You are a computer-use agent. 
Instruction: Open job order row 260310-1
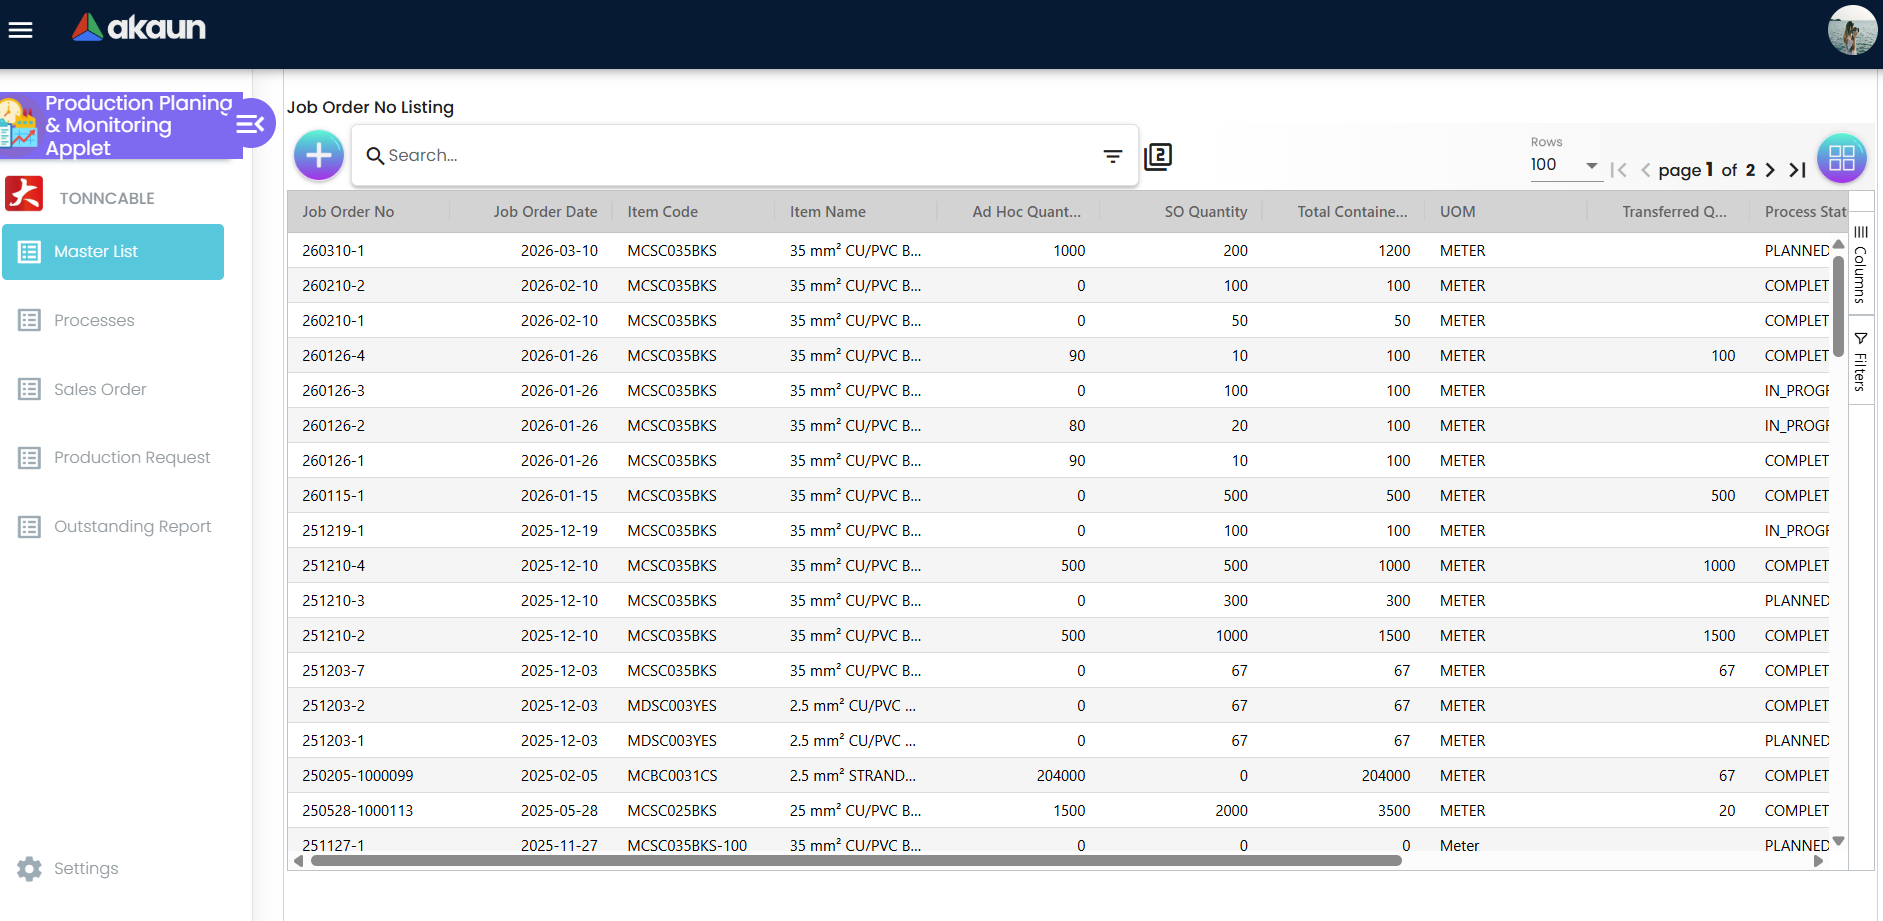tap(334, 251)
